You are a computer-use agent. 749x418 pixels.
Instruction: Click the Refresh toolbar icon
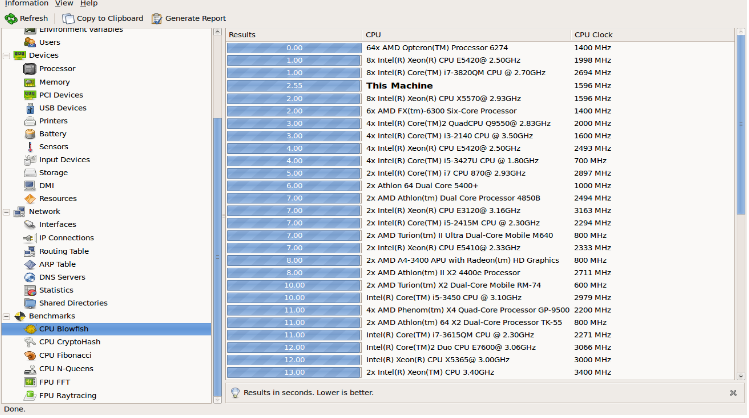point(11,18)
